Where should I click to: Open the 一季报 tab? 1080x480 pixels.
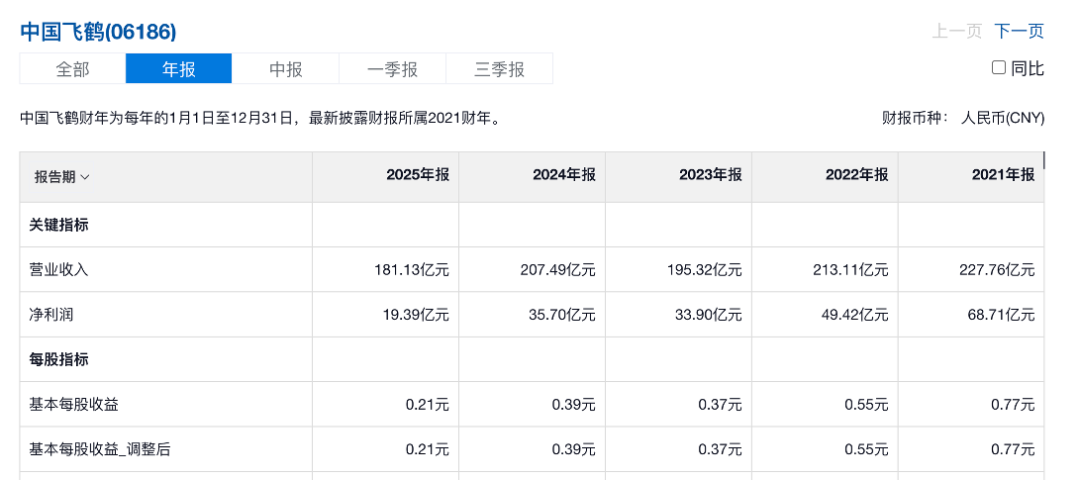(x=392, y=69)
